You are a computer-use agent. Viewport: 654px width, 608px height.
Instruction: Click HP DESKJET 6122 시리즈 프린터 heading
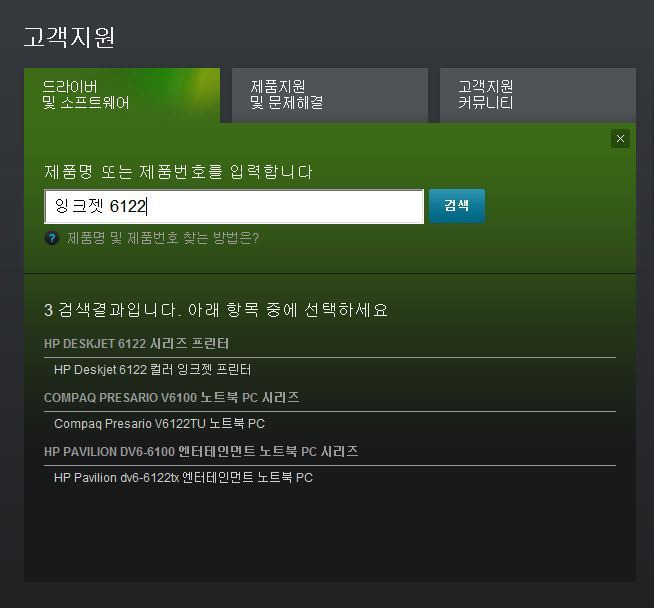(136, 344)
